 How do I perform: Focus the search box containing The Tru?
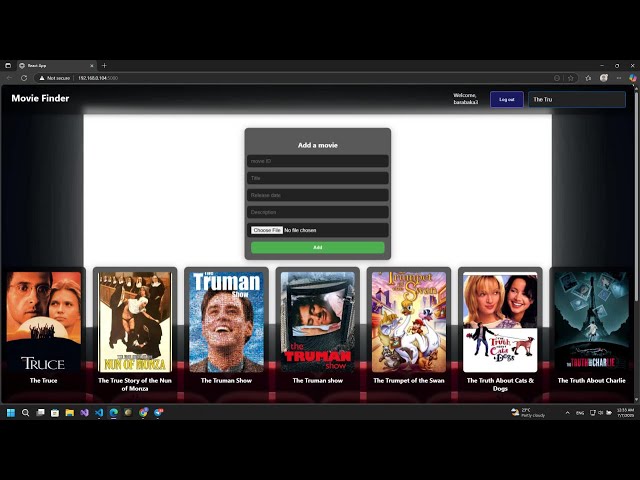(577, 99)
